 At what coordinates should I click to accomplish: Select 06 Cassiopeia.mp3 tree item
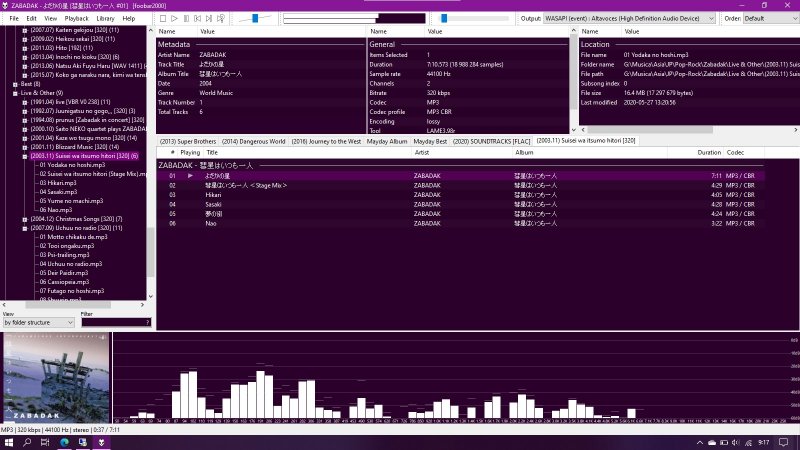click(x=64, y=282)
